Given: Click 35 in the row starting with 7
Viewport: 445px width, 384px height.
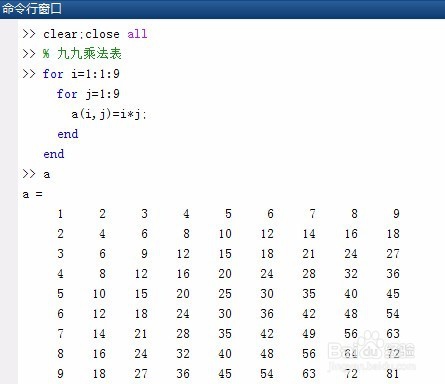Looking at the screenshot, I should click(225, 334).
